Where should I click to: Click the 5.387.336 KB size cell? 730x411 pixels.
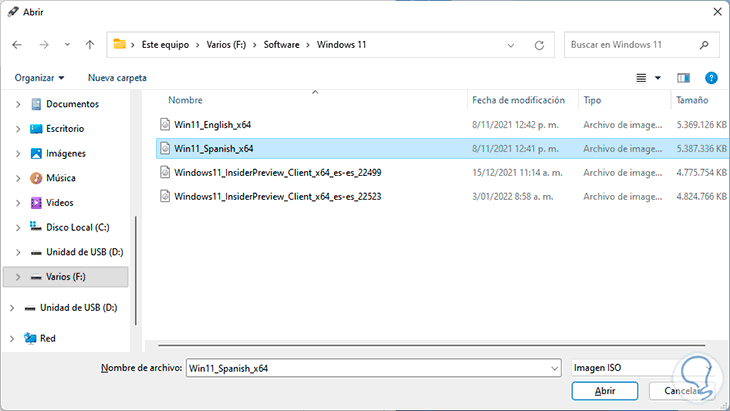pyautogui.click(x=701, y=148)
